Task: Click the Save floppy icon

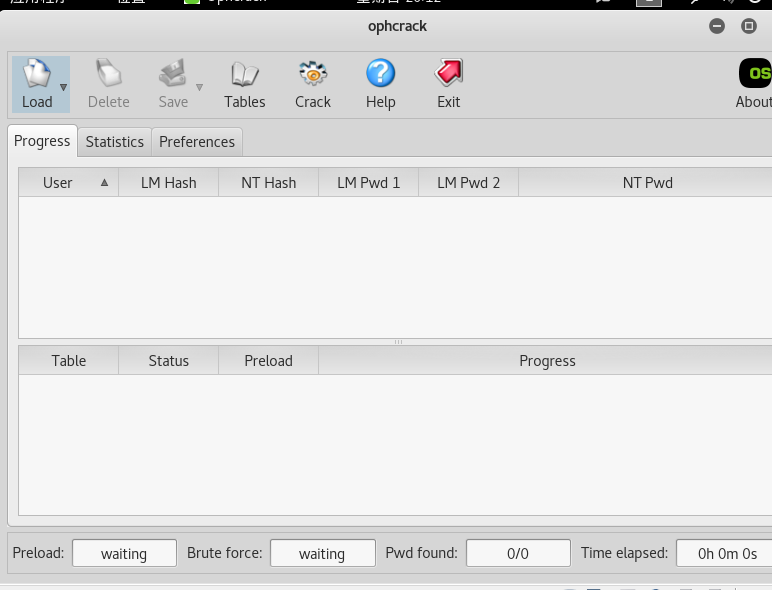Action: (173, 73)
